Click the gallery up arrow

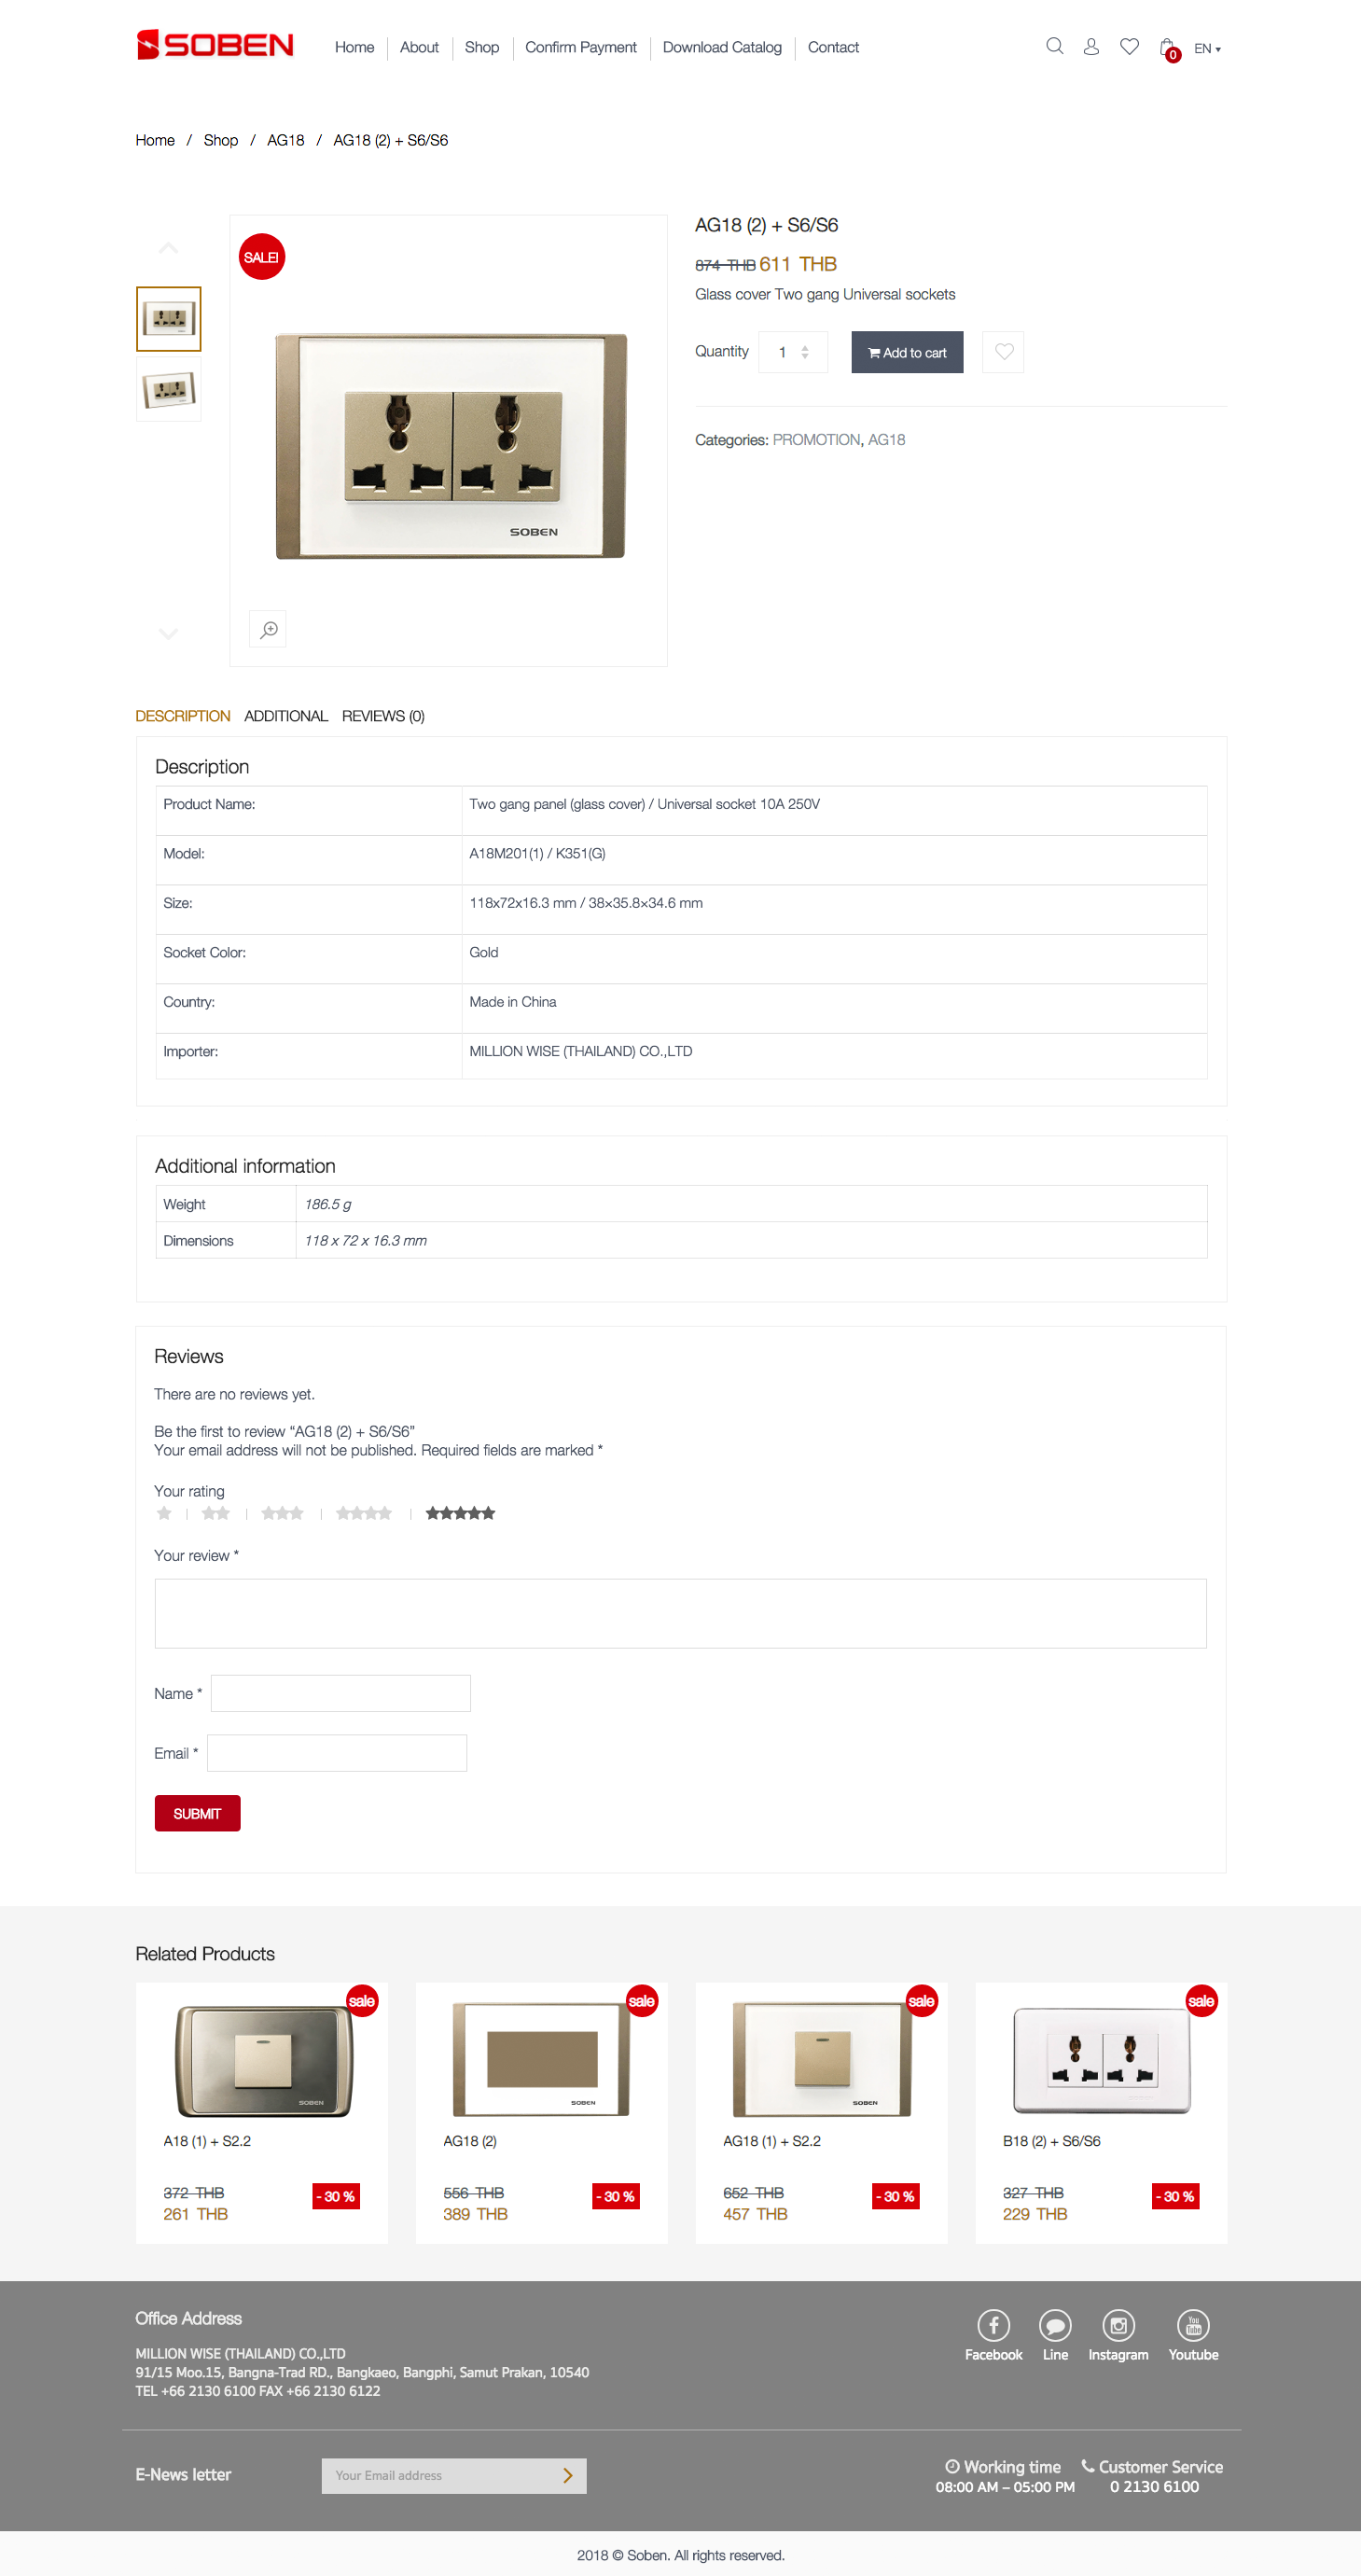pos(168,247)
